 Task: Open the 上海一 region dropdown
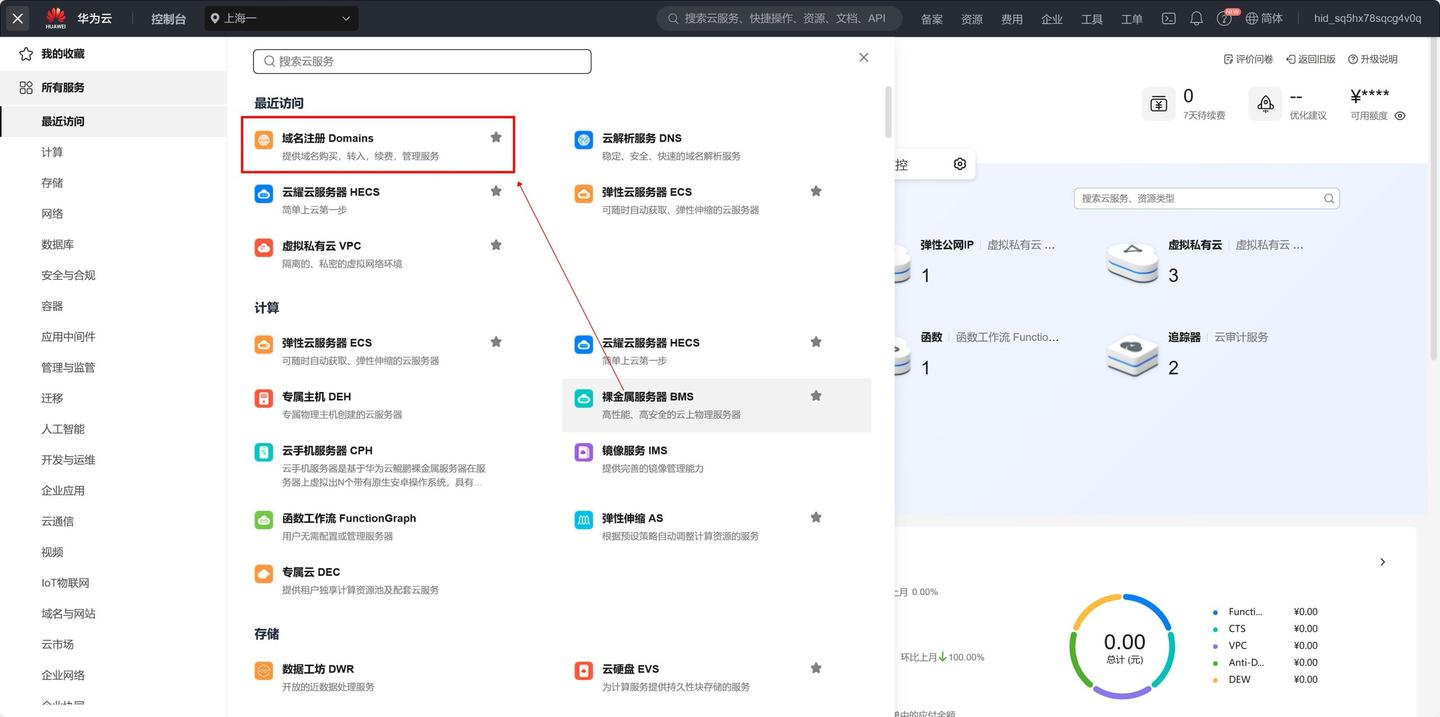coord(281,18)
